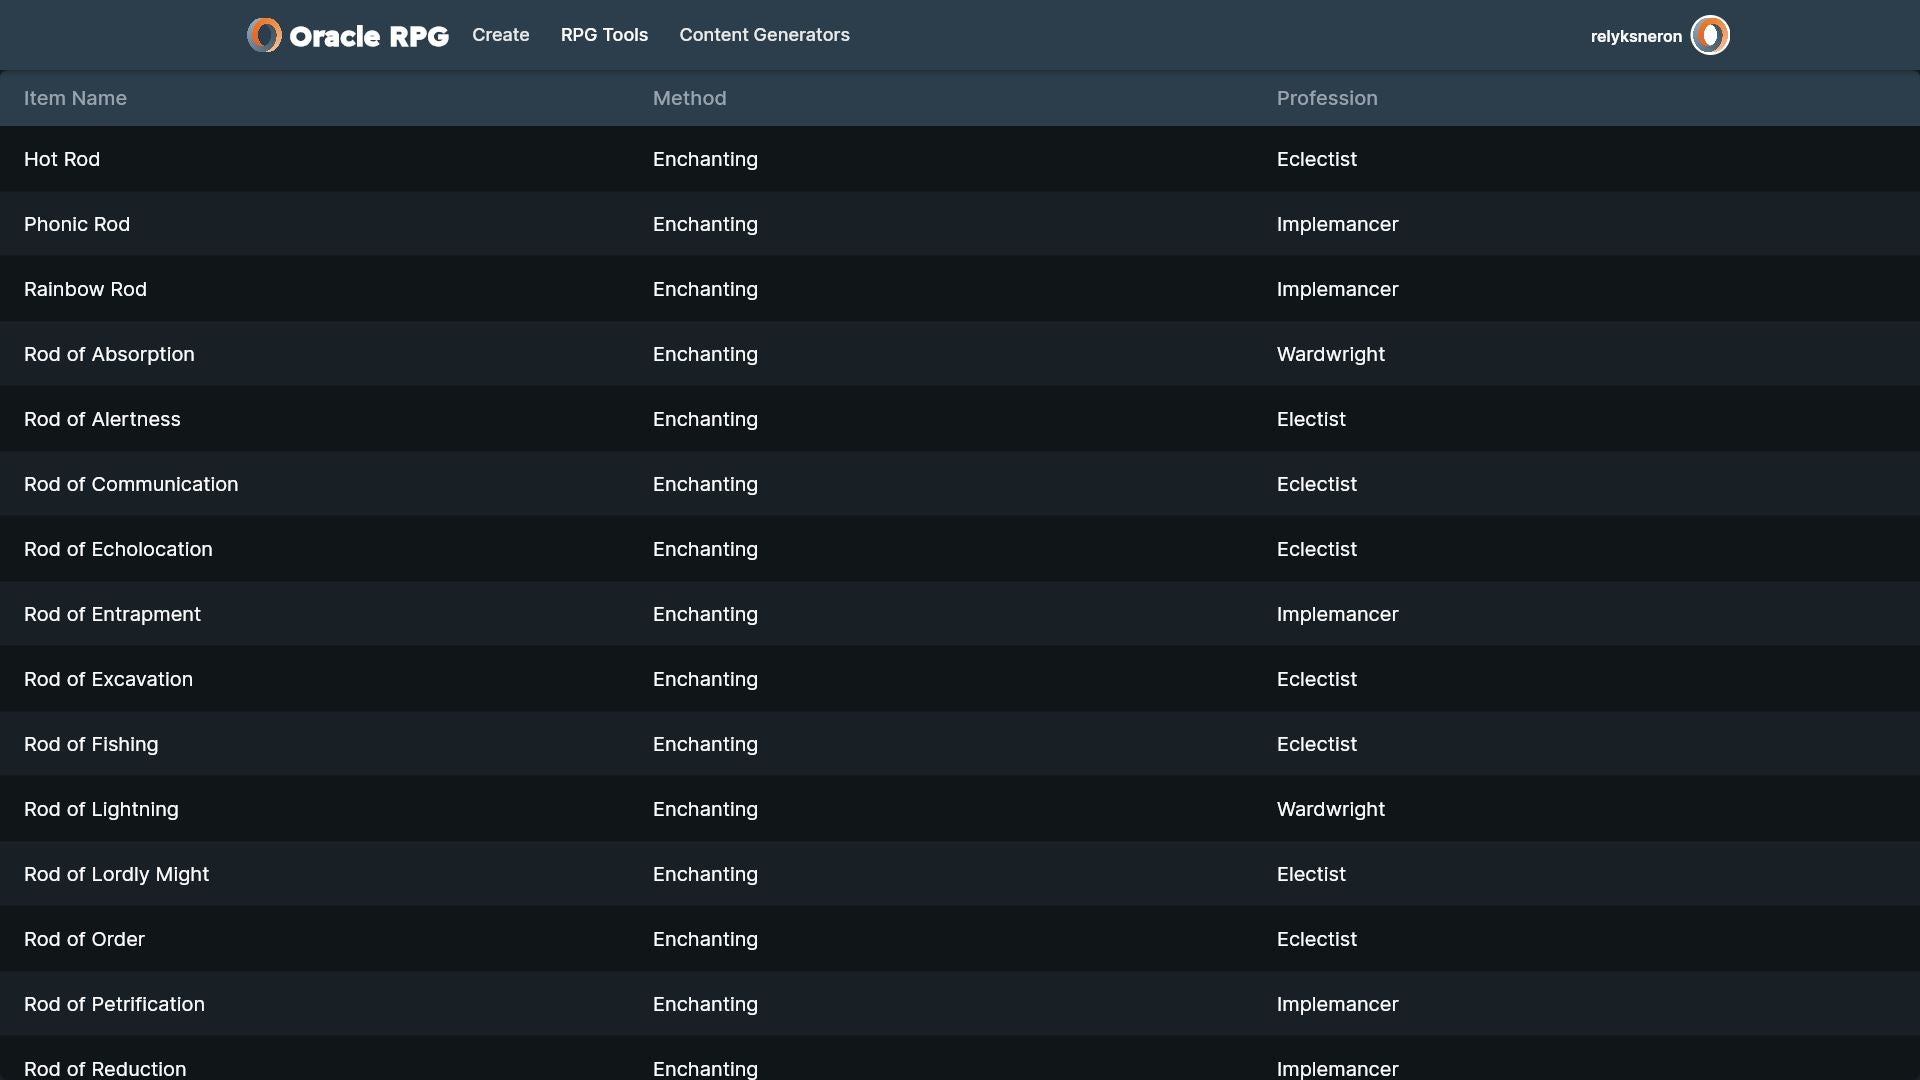
Task: Click Enchanting method for Rod of Fishing
Action: [705, 744]
